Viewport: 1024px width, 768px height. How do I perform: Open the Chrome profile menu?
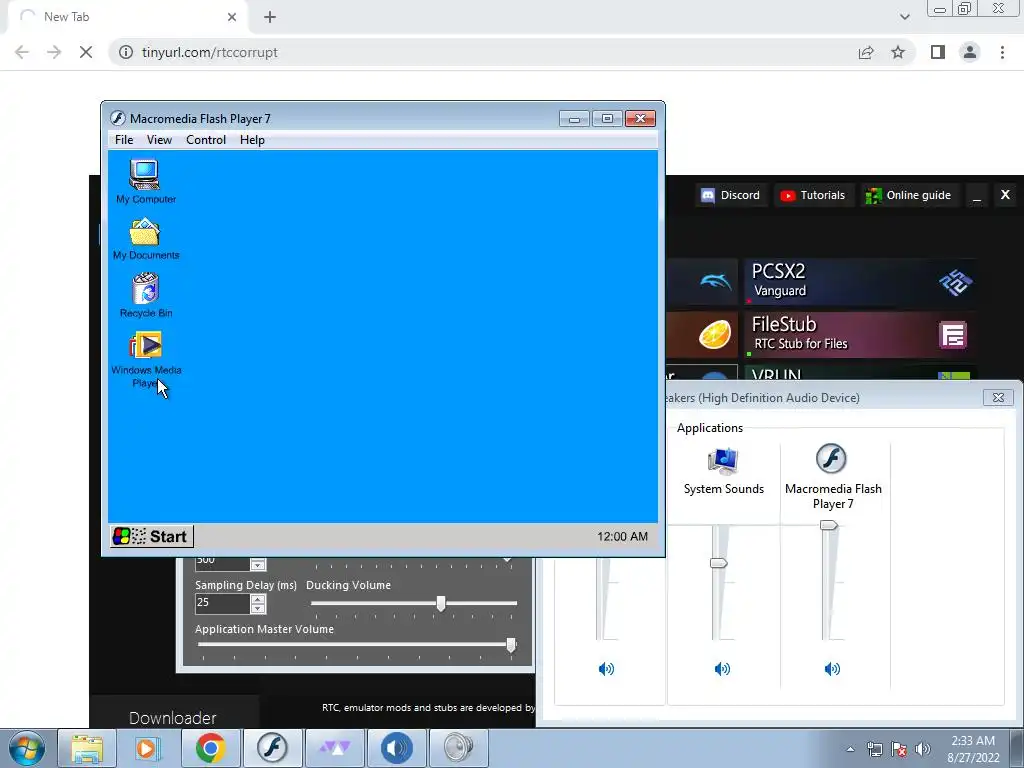pos(970,52)
